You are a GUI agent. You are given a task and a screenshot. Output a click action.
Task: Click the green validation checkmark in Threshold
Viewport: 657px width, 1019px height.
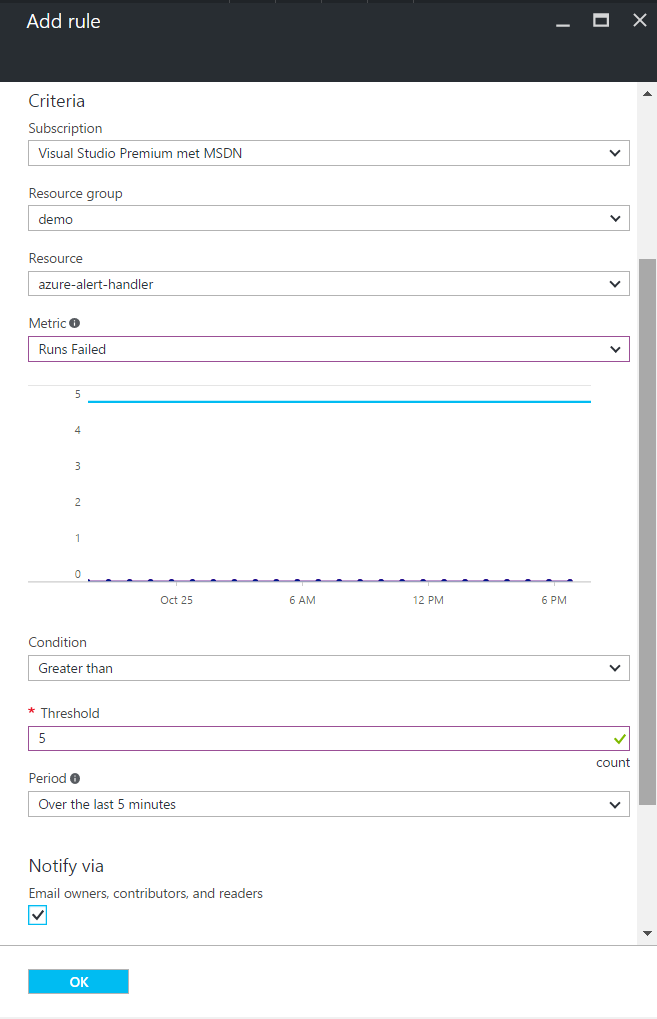pos(620,739)
